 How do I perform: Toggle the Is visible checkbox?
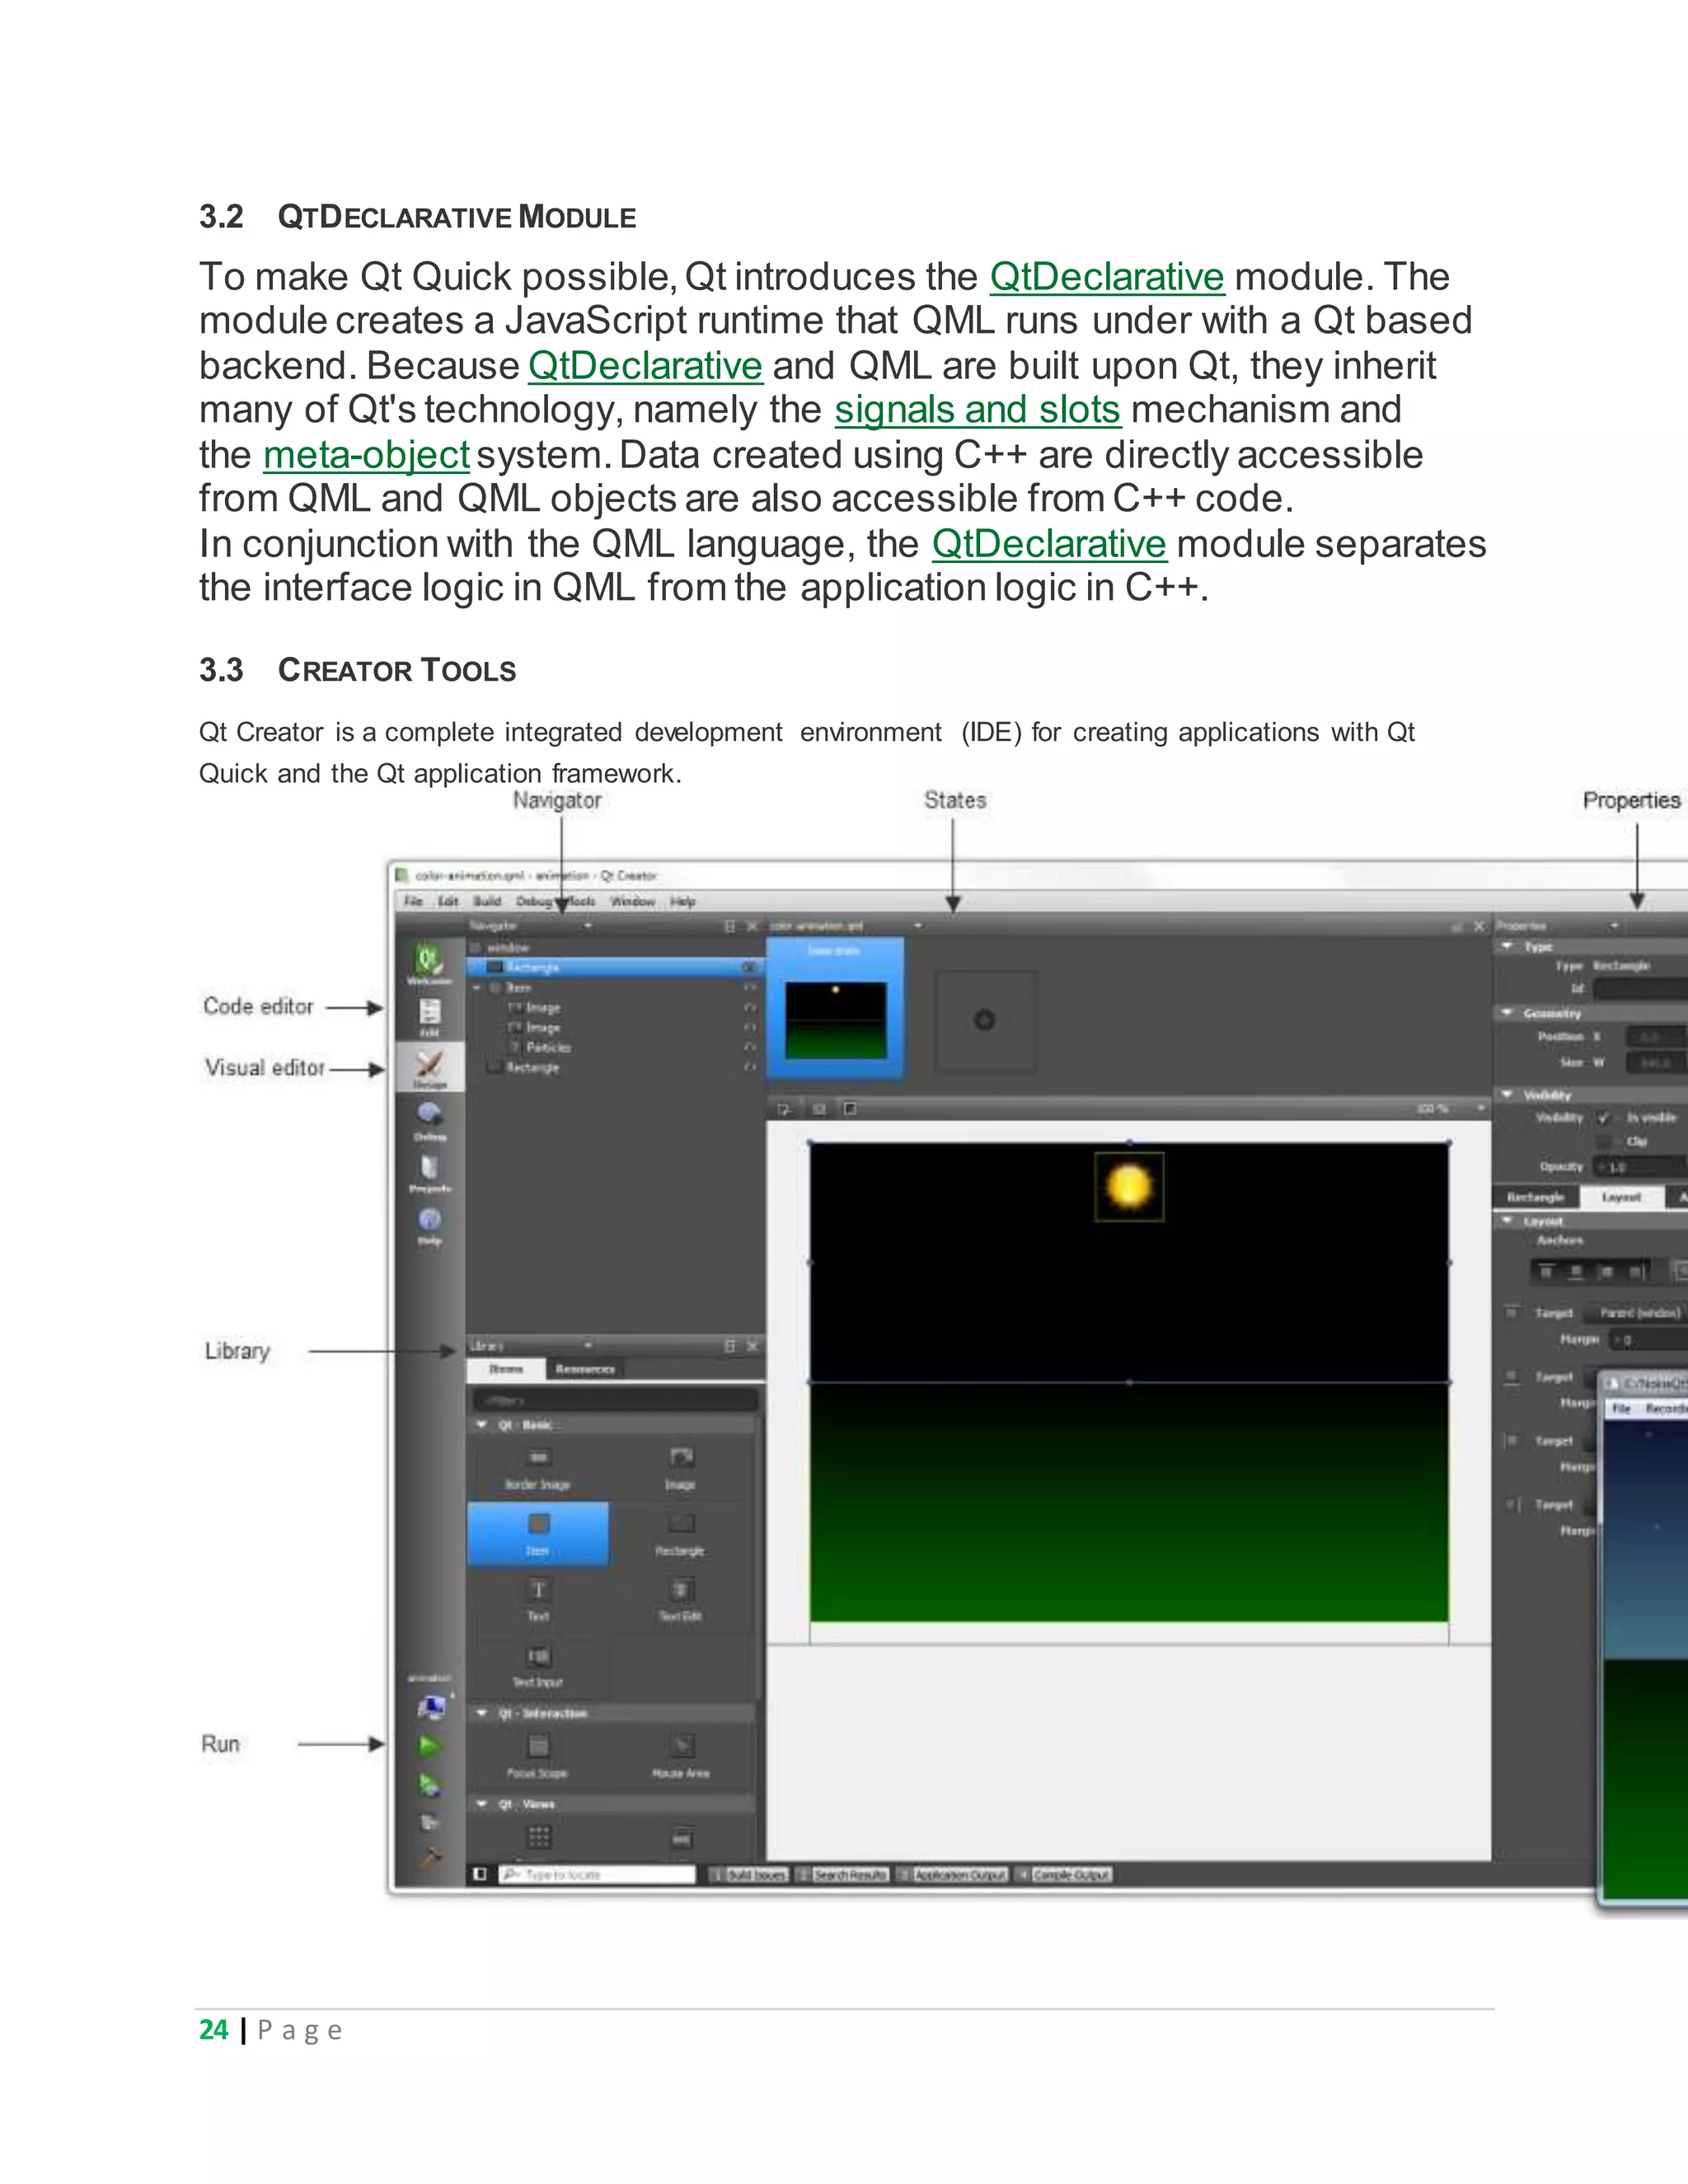(x=1604, y=1117)
